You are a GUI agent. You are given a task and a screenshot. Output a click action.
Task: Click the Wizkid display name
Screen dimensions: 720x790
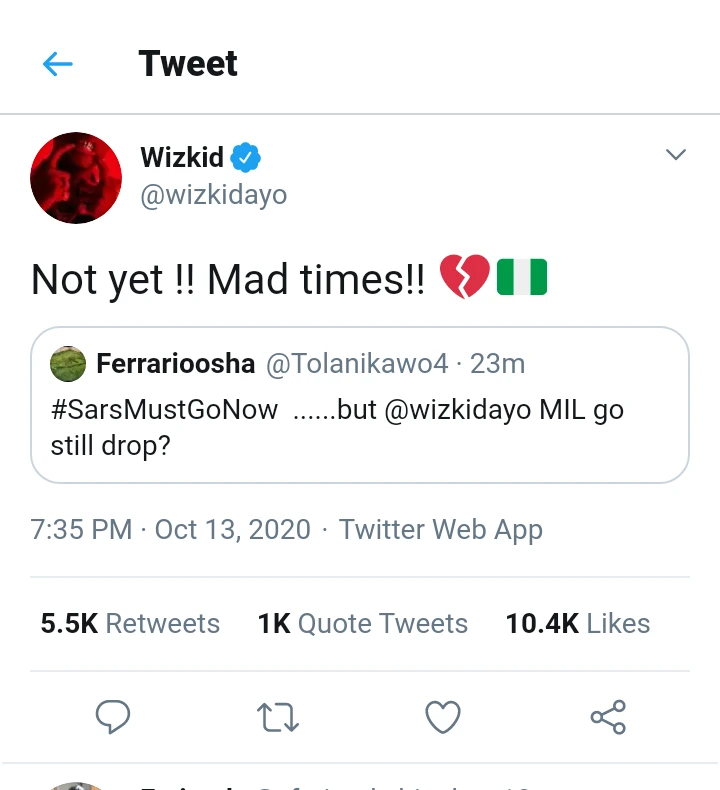tap(182, 157)
